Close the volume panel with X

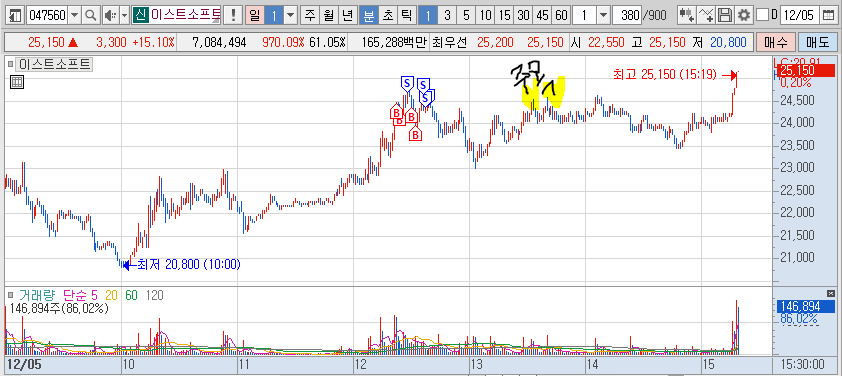click(x=831, y=293)
